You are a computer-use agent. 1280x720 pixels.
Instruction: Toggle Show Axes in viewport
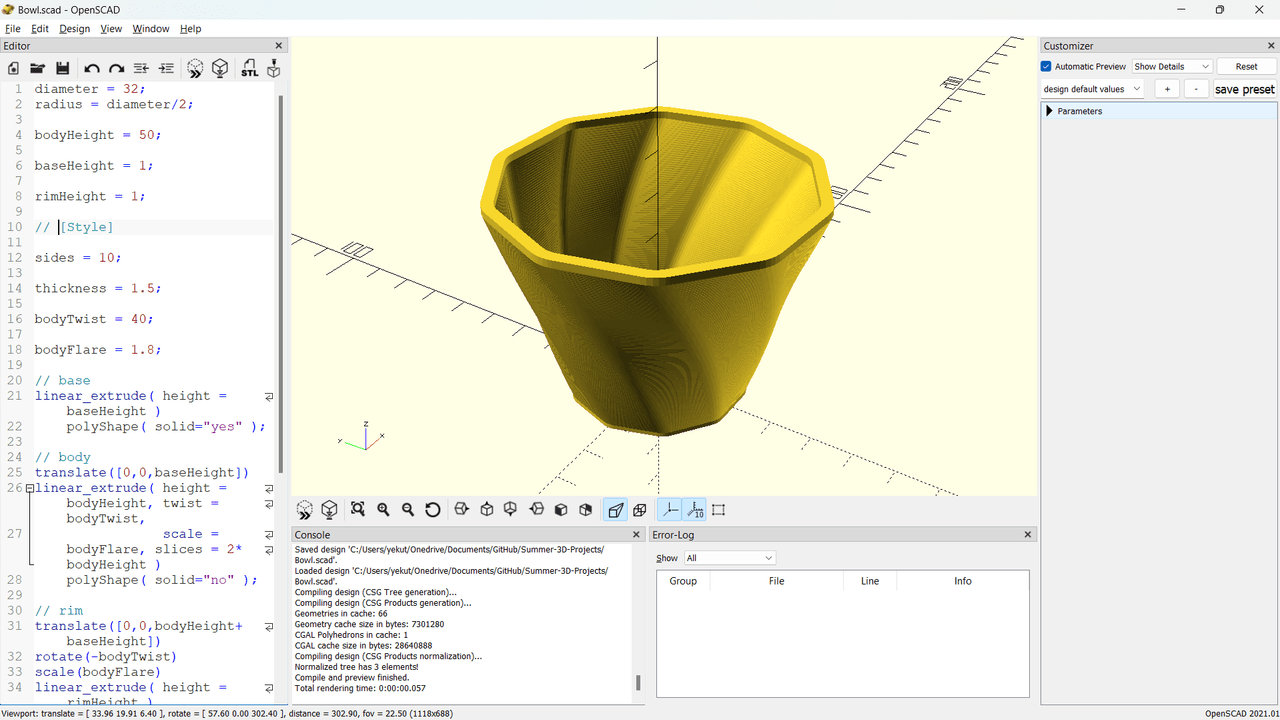click(x=670, y=510)
